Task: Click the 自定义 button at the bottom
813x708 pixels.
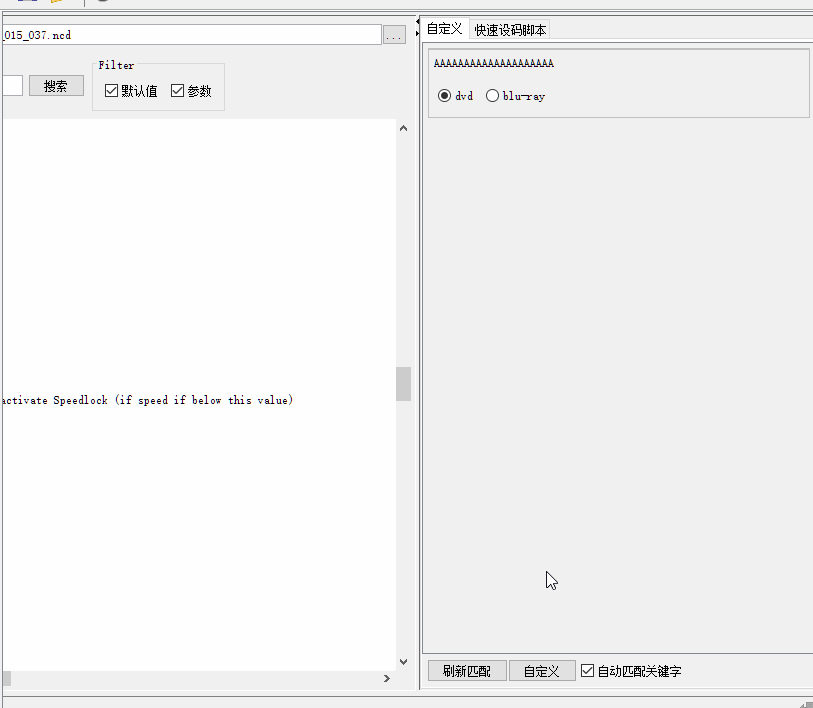Action: click(x=542, y=671)
